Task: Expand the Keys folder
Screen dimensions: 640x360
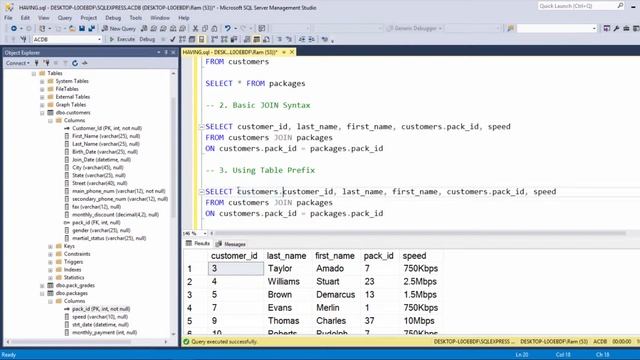Action: [50, 246]
